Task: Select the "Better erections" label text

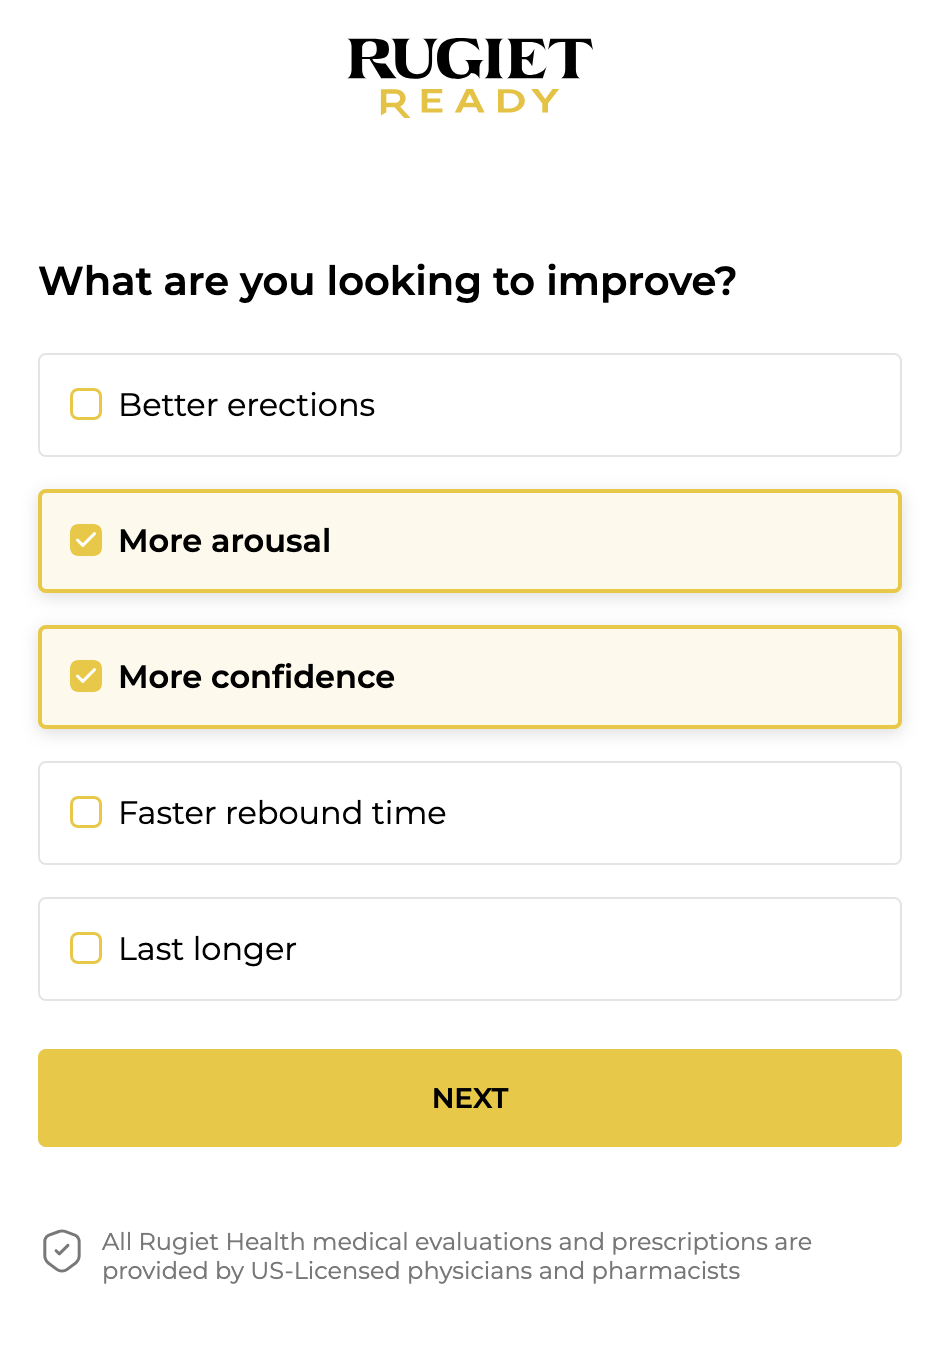Action: pos(247,405)
